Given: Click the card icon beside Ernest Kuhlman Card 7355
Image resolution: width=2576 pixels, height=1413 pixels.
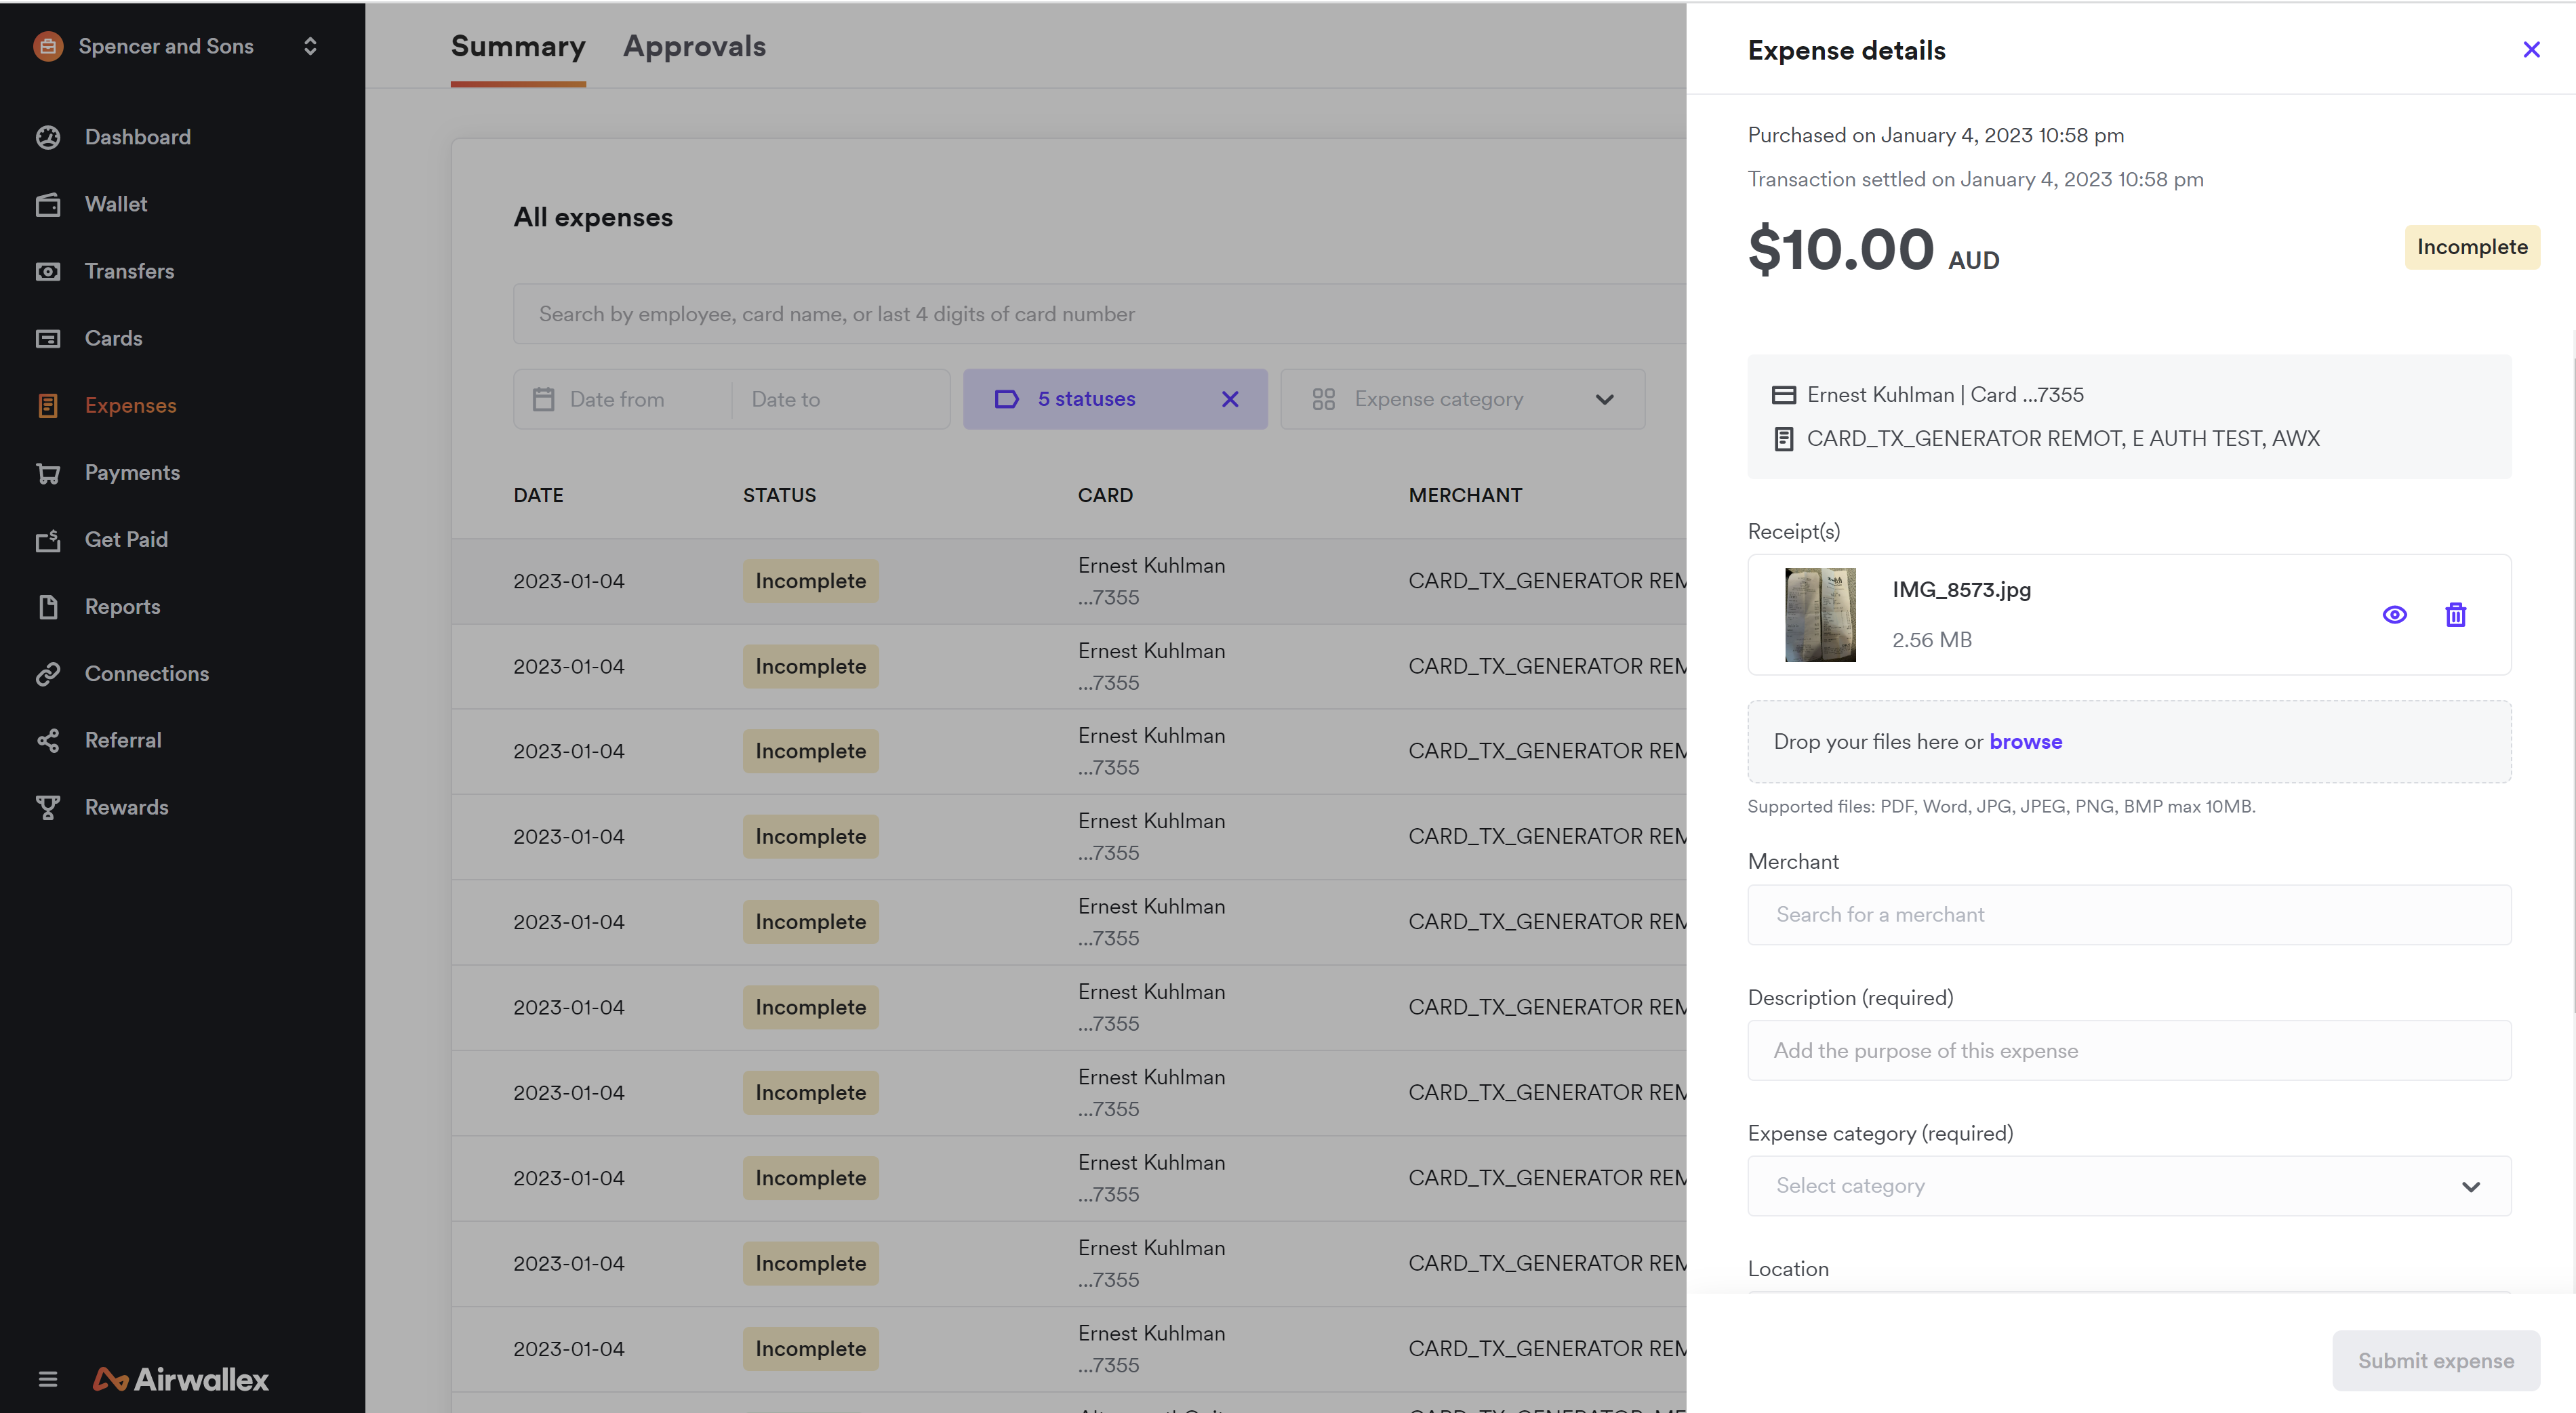Looking at the screenshot, I should [1783, 395].
